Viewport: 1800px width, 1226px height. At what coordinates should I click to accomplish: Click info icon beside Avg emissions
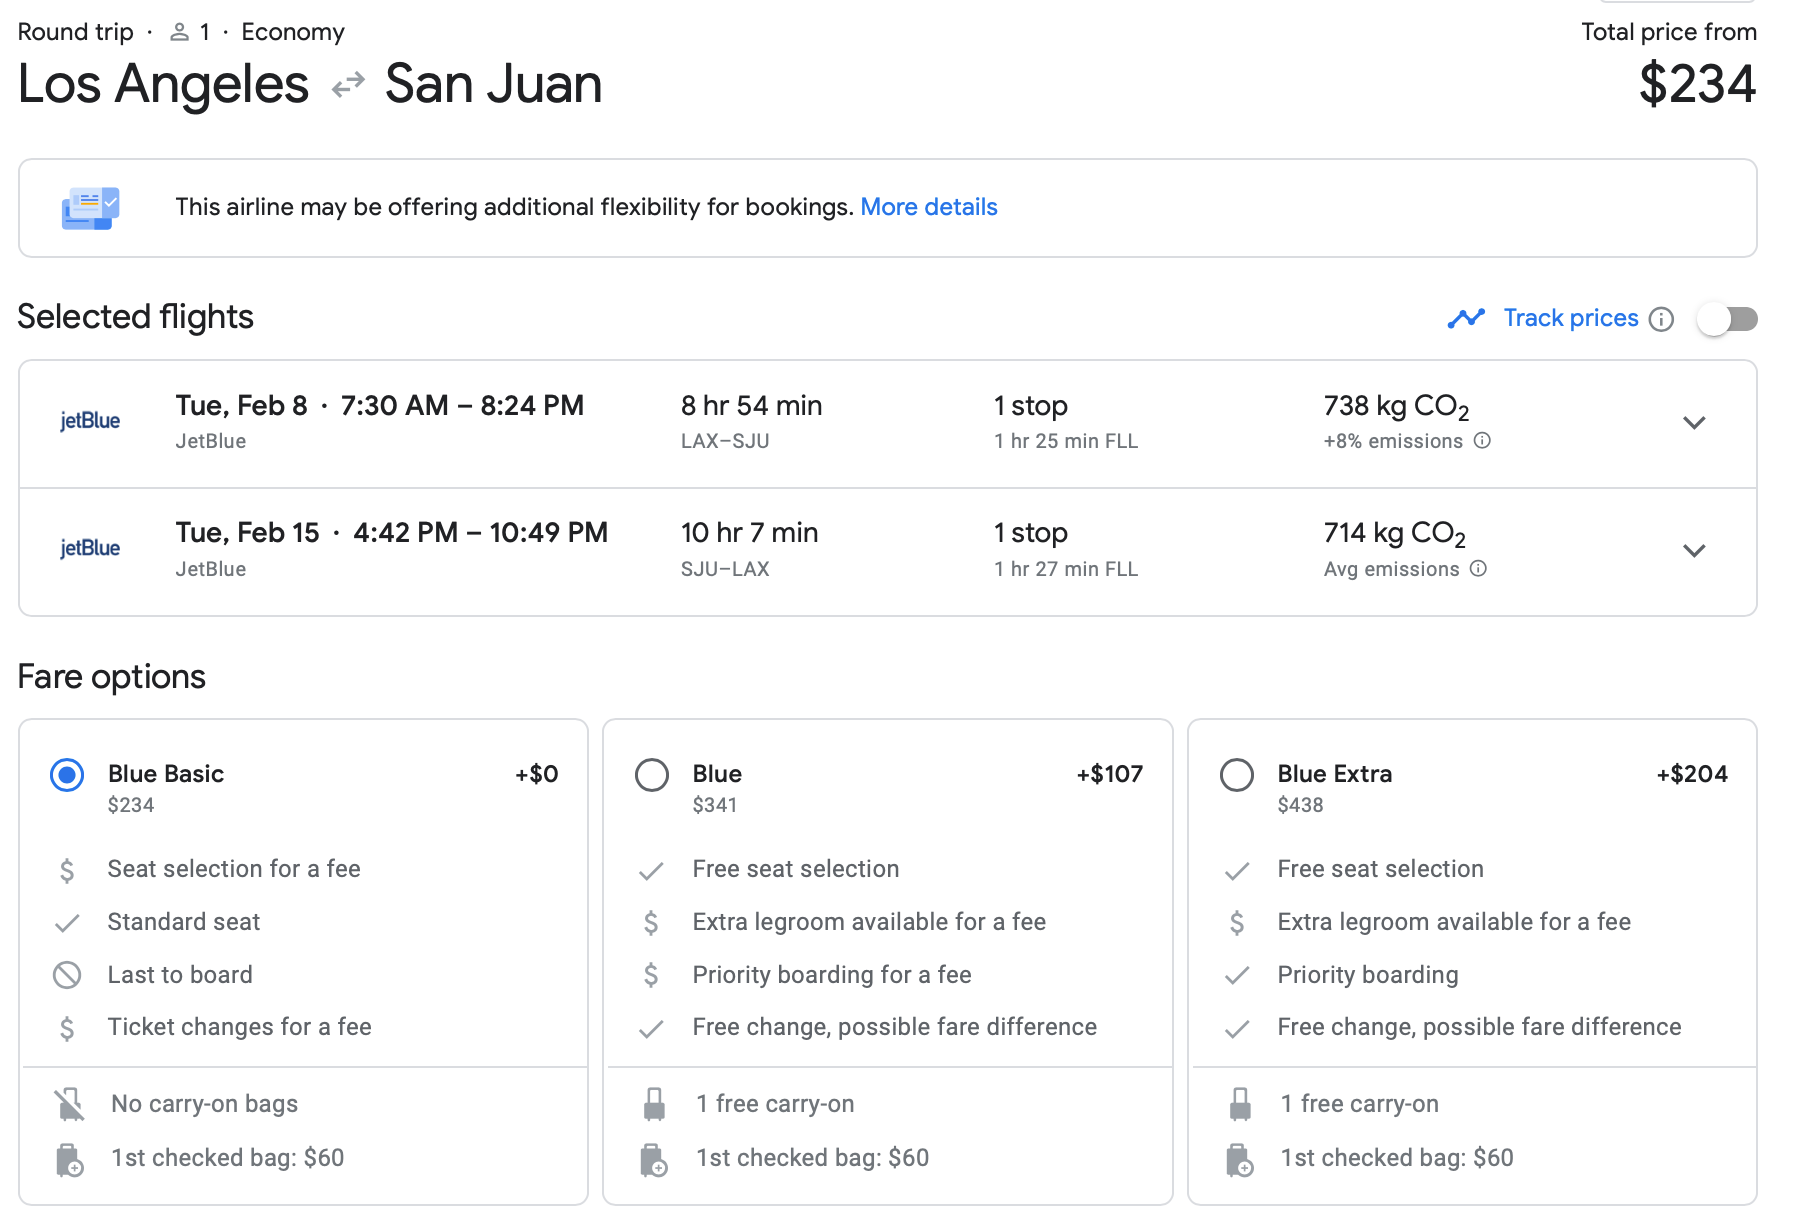tap(1479, 569)
